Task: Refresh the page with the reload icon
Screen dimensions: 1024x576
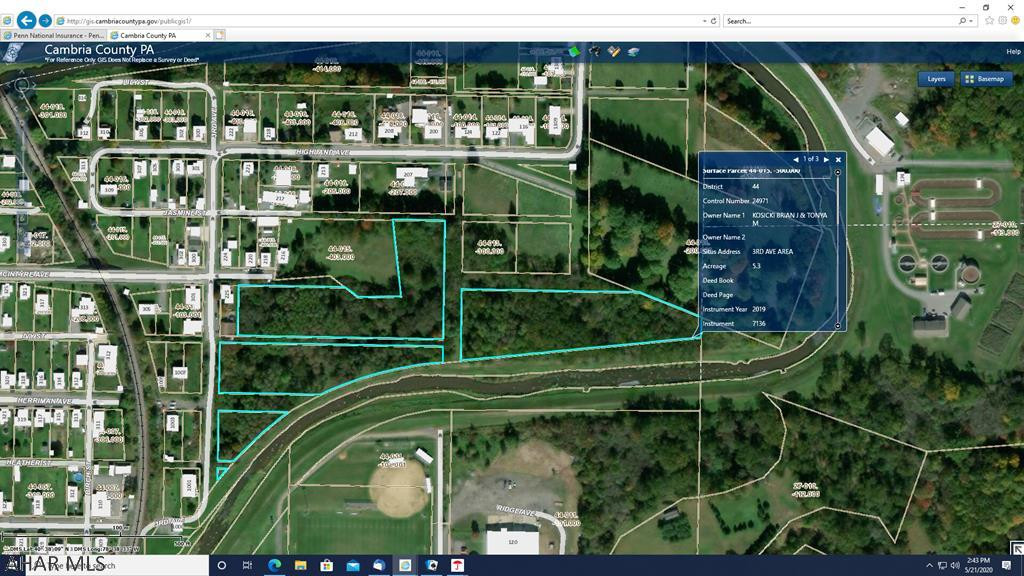Action: coord(714,20)
